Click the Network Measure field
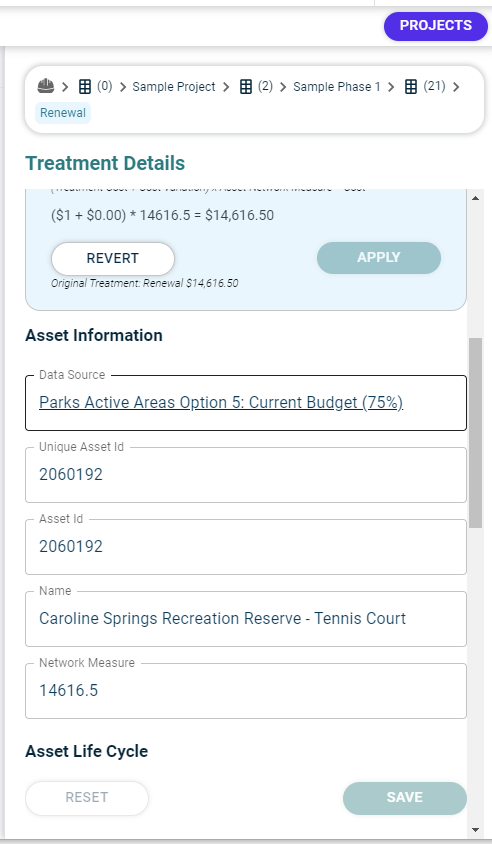This screenshot has width=492, height=844. (x=246, y=691)
